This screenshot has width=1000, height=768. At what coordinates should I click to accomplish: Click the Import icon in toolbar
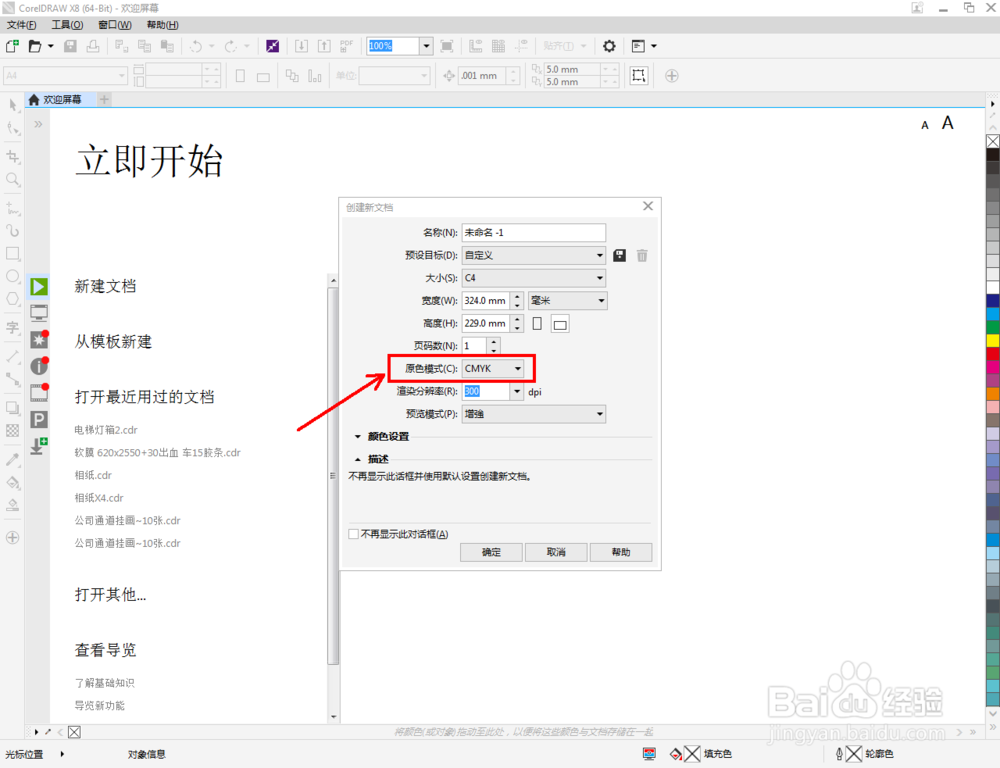301,46
